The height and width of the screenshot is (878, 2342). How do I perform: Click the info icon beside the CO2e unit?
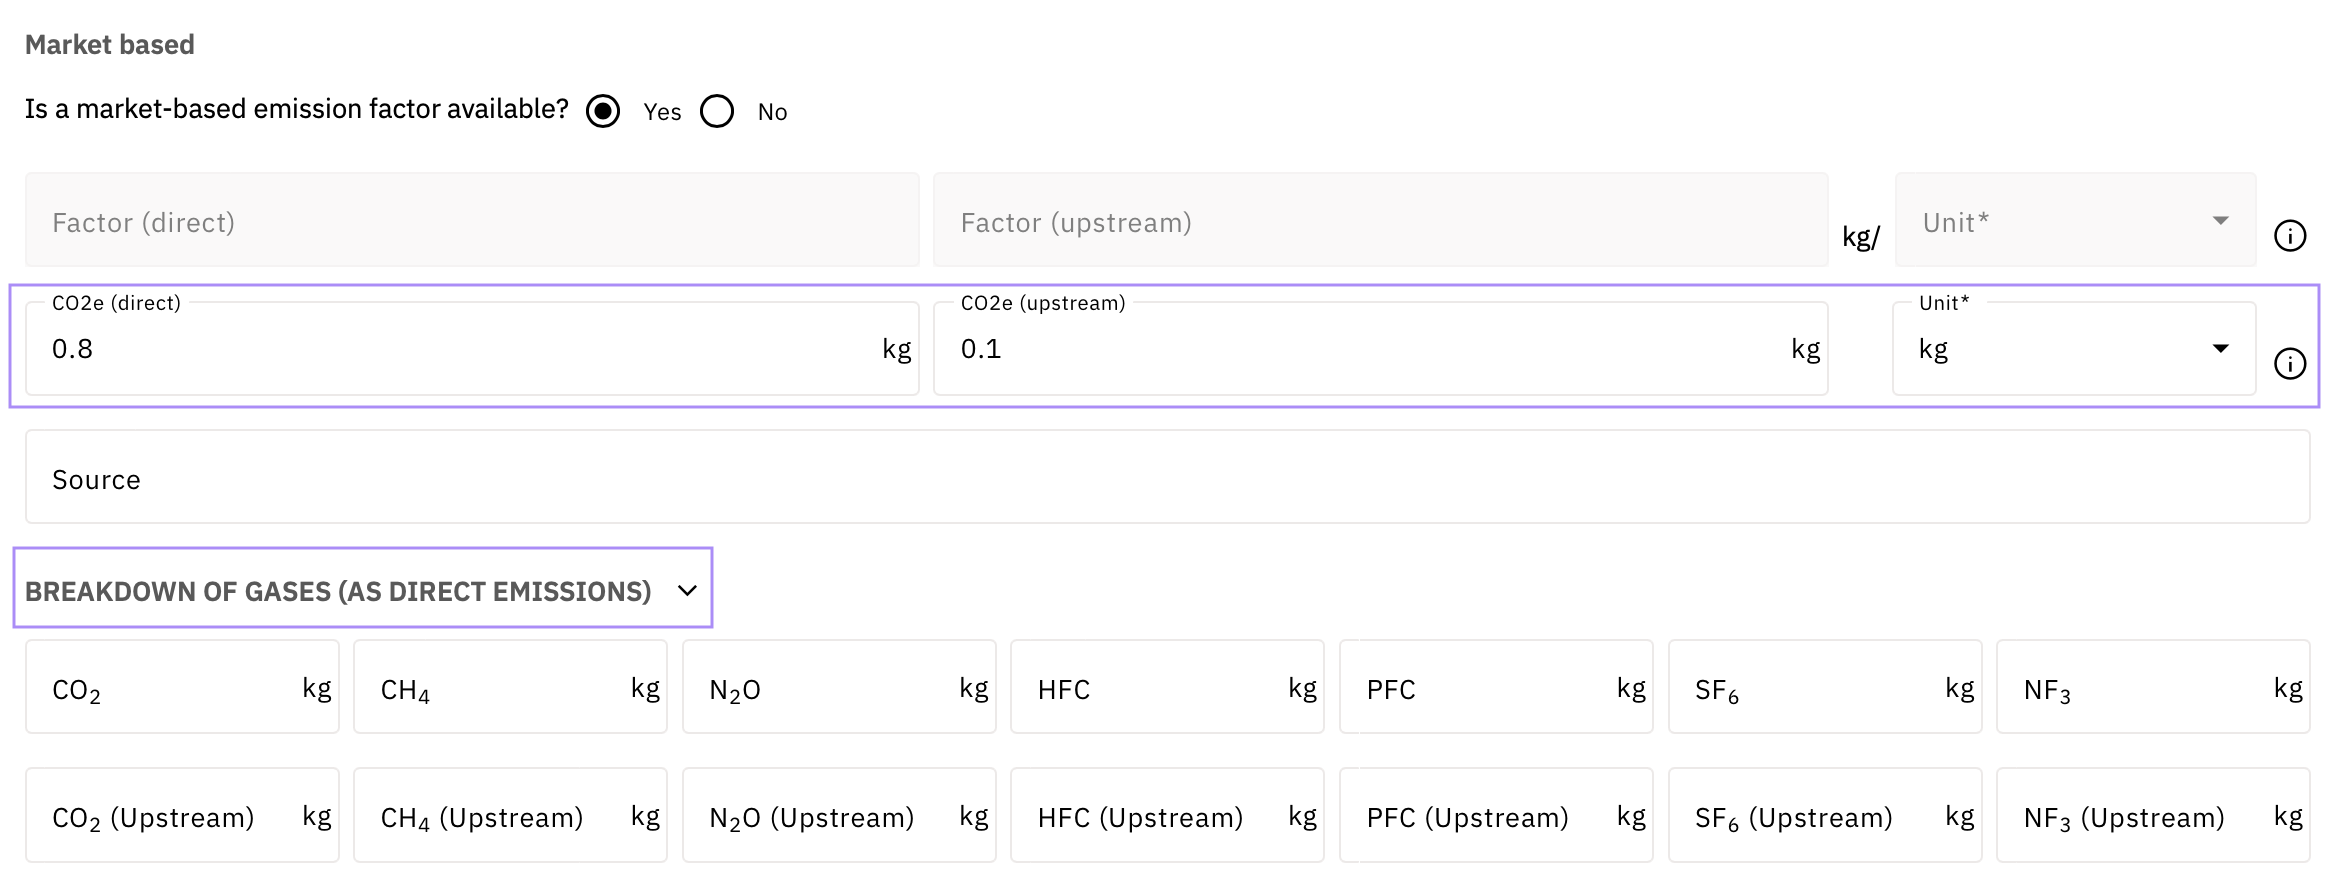coord(2289,363)
